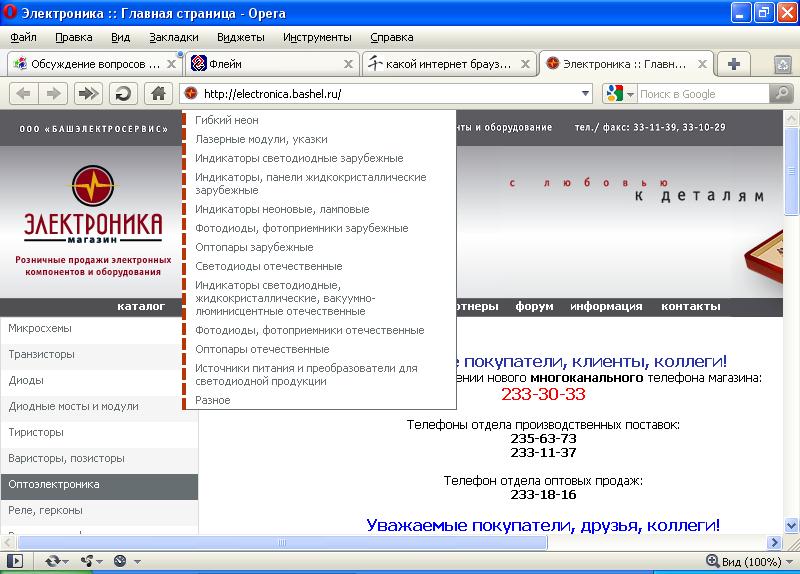Open the Opera Unite dropdown arrow in the status bar

tap(99, 562)
